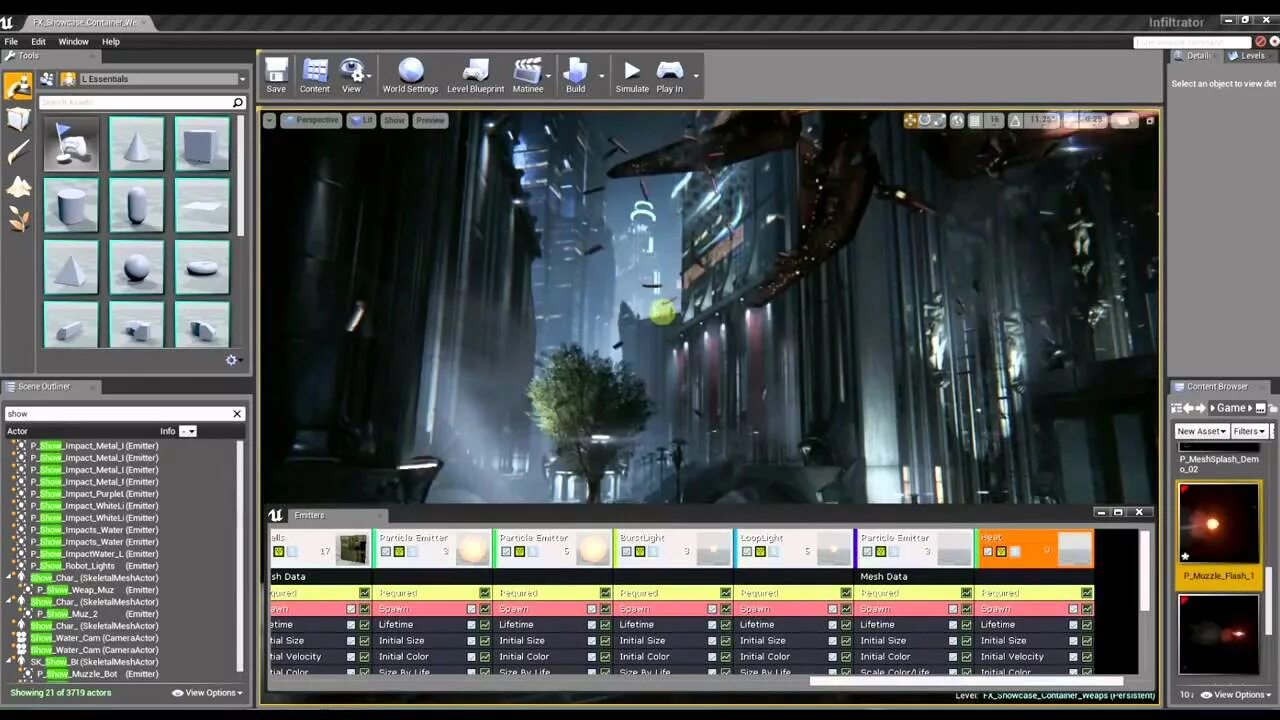Click the Search Assets input field
The width and height of the screenshot is (1280, 720).
(134, 102)
